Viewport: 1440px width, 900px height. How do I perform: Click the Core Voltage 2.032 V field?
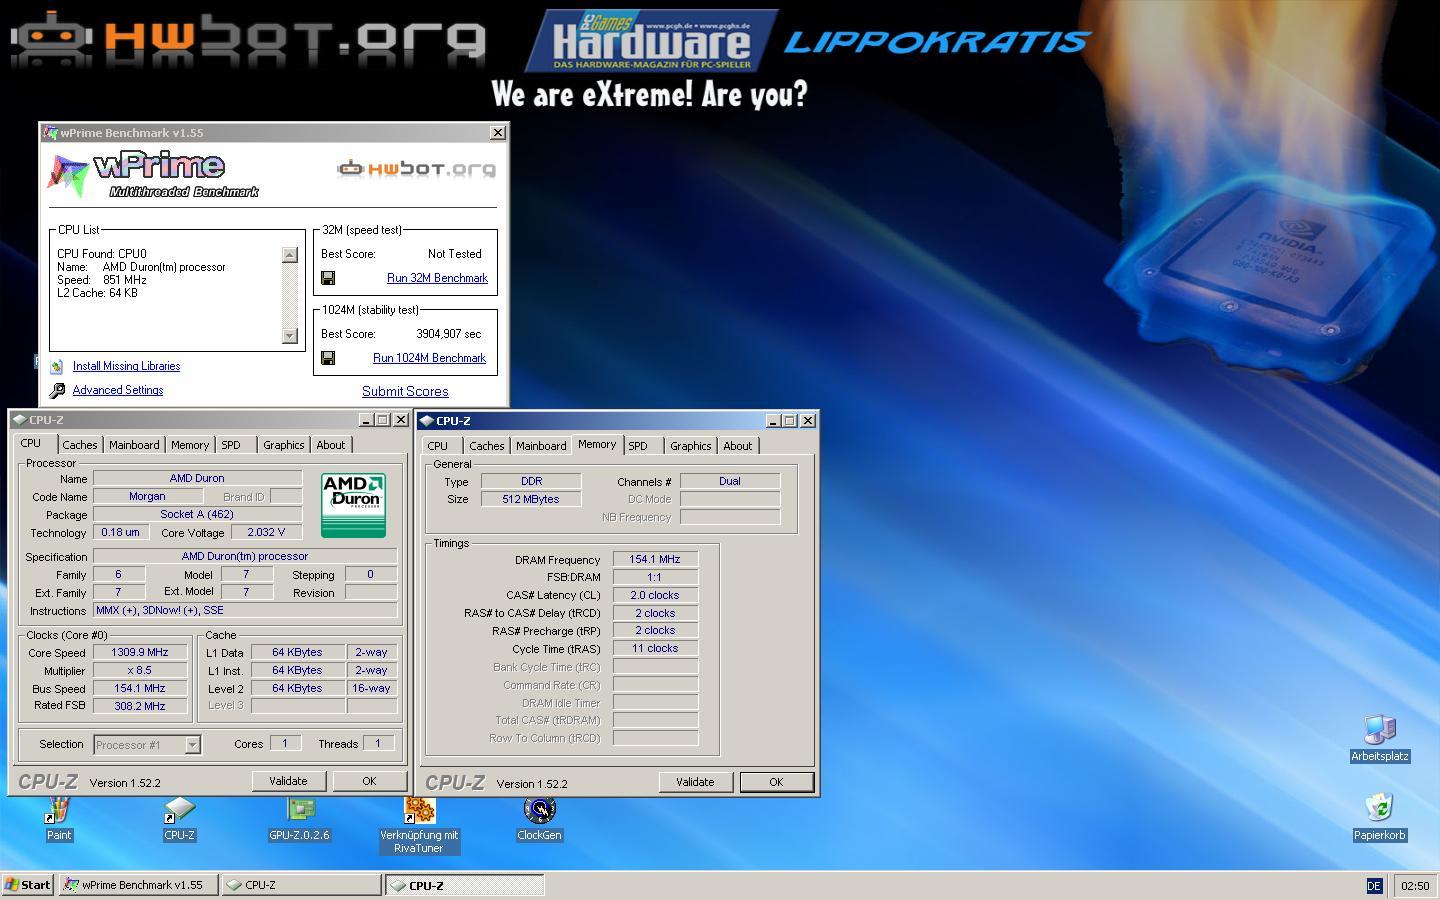(265, 532)
